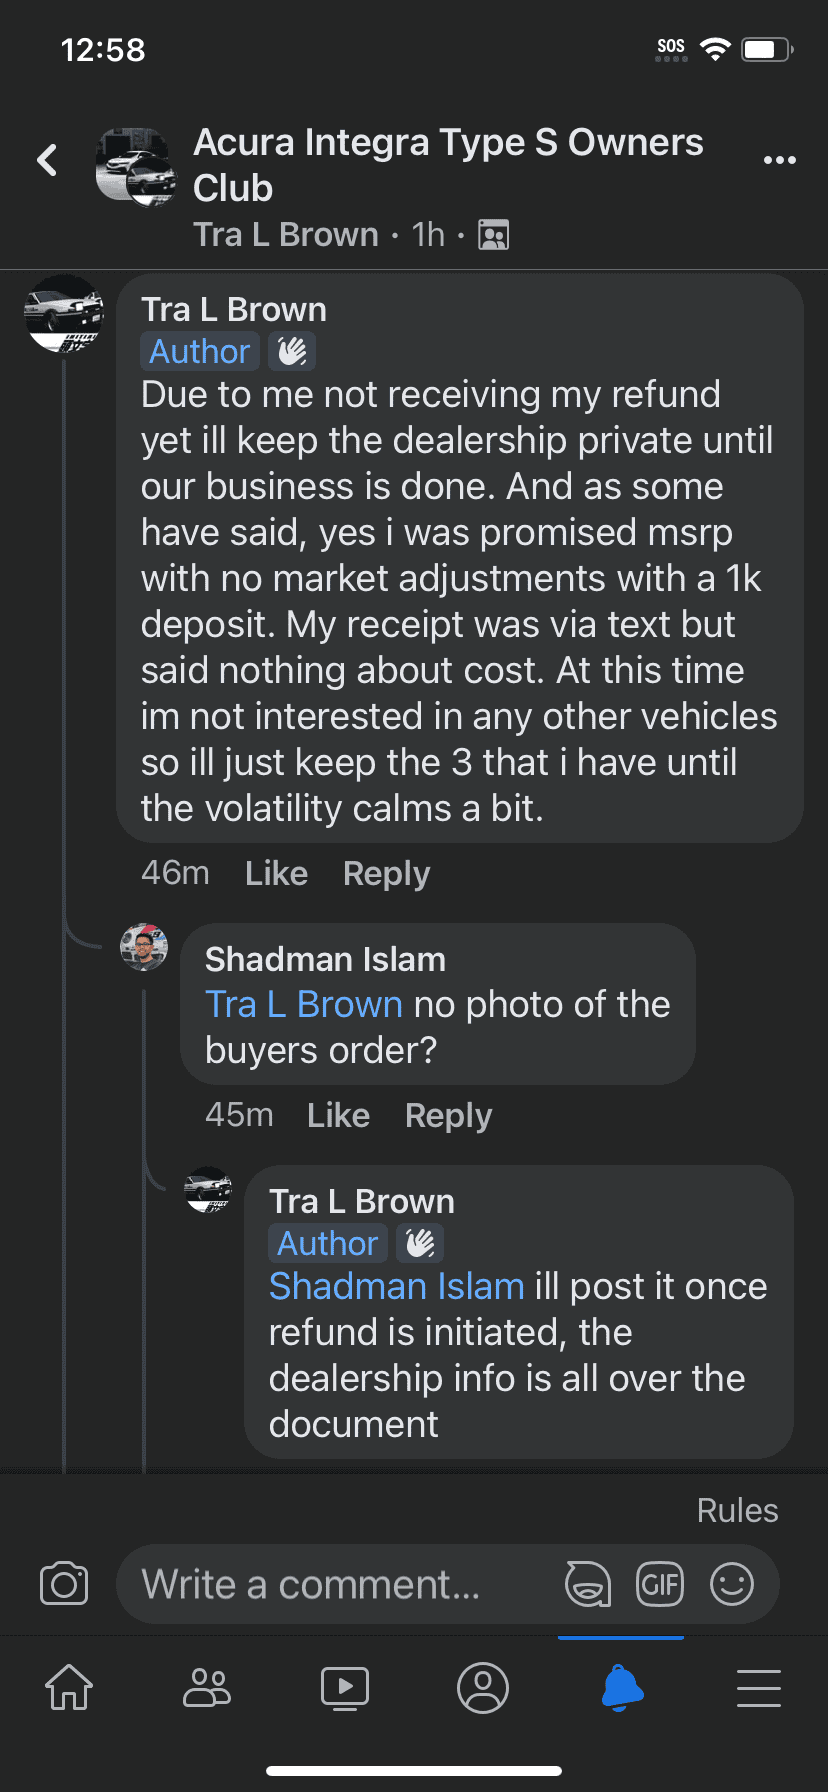Open the group Rules link
Viewport: 828px width, 1792px height.
737,1510
